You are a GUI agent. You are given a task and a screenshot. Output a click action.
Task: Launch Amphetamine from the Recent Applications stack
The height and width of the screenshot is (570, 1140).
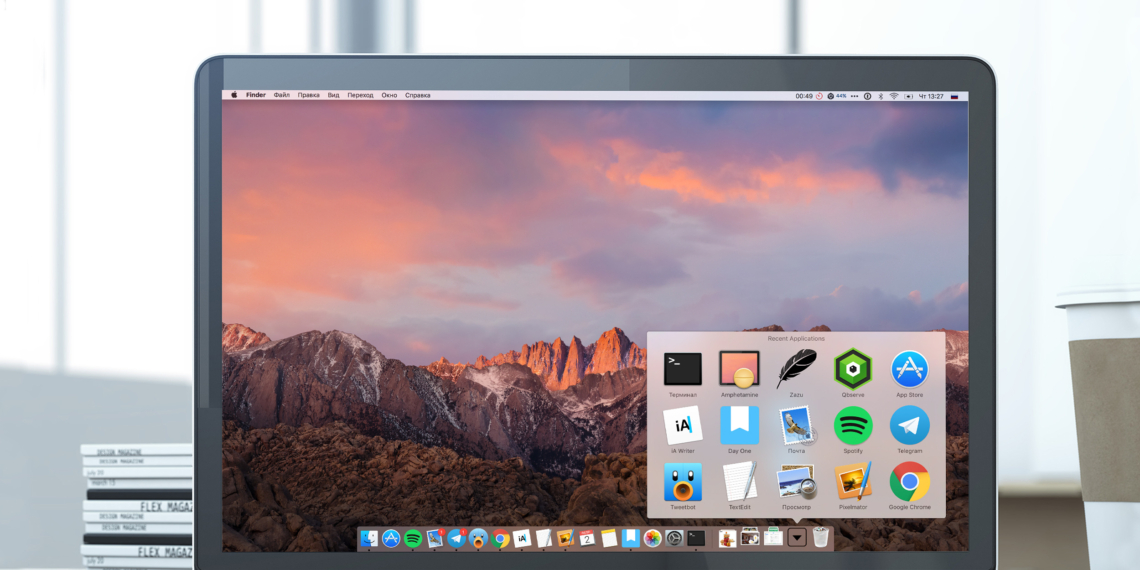(x=739, y=369)
